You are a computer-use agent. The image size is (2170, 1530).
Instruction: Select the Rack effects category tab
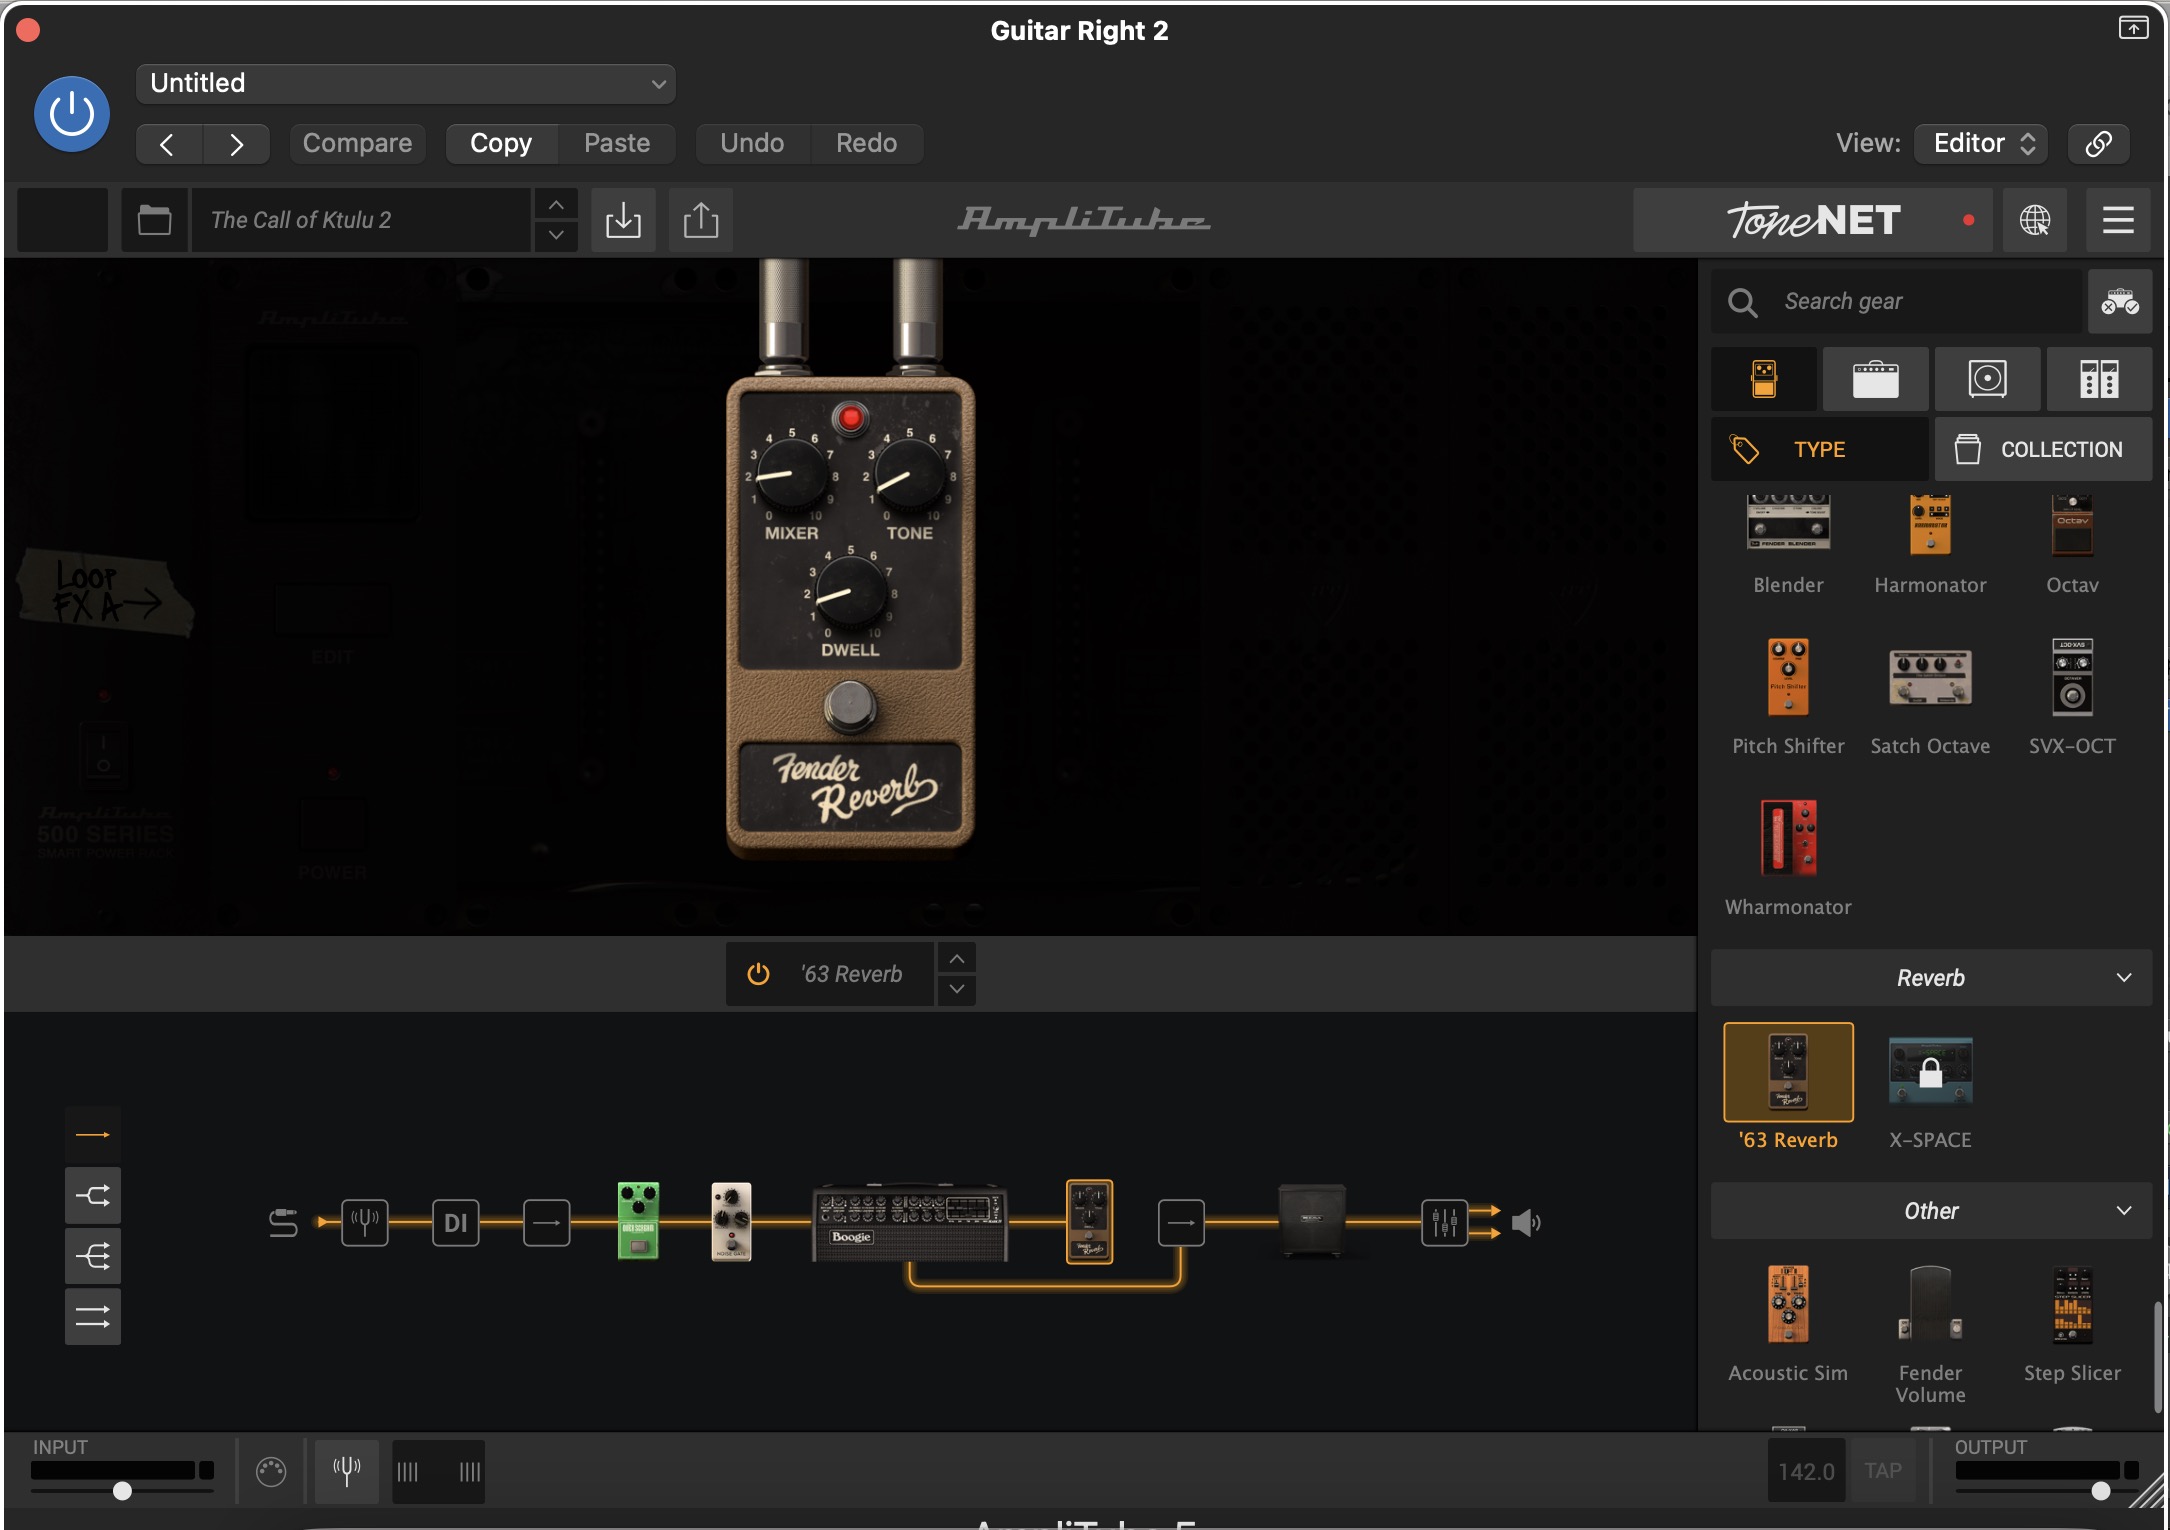click(2099, 380)
